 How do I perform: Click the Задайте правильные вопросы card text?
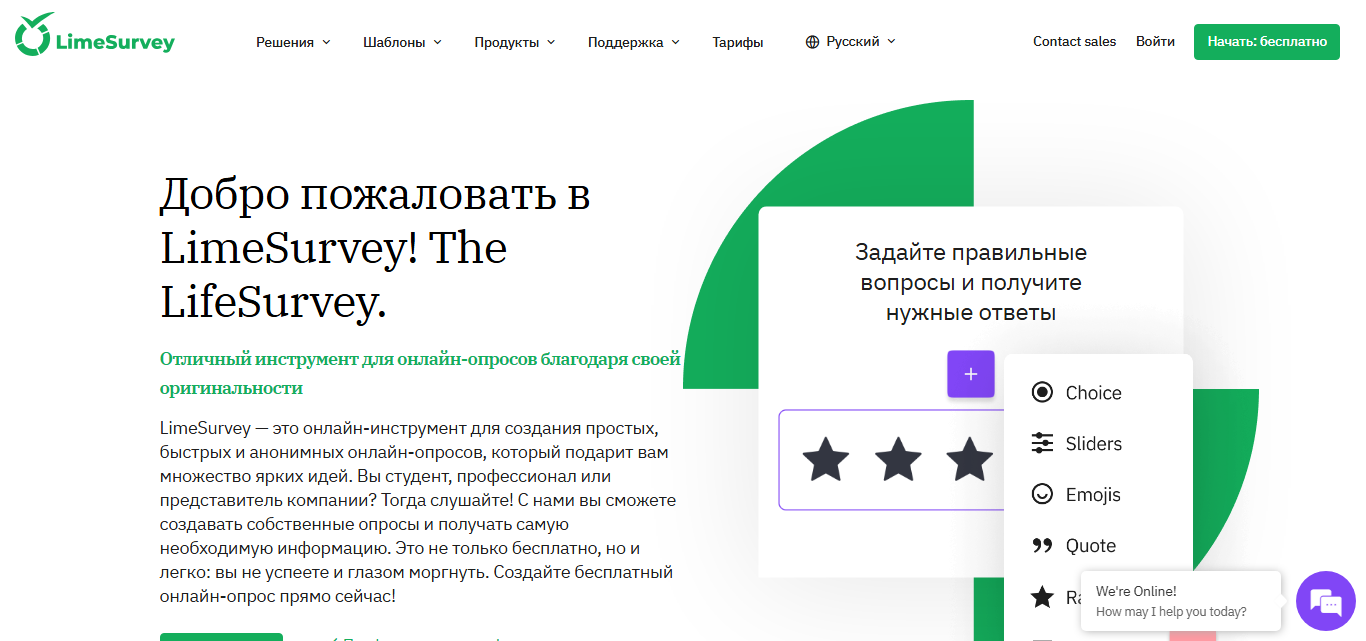971,282
